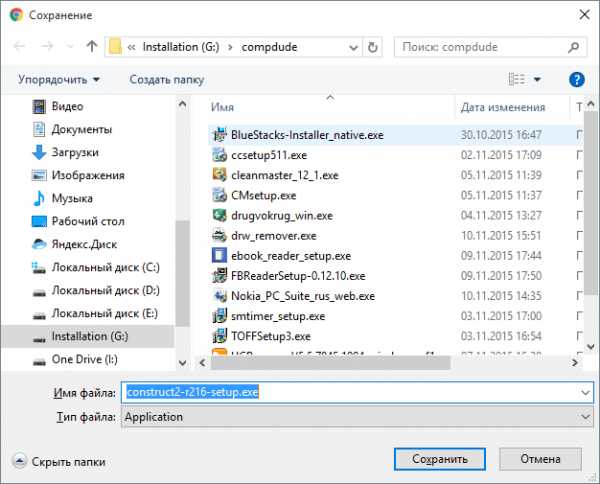Select Локальный диск (C:)
Image resolution: width=600 pixels, height=484 pixels.
(x=106, y=267)
